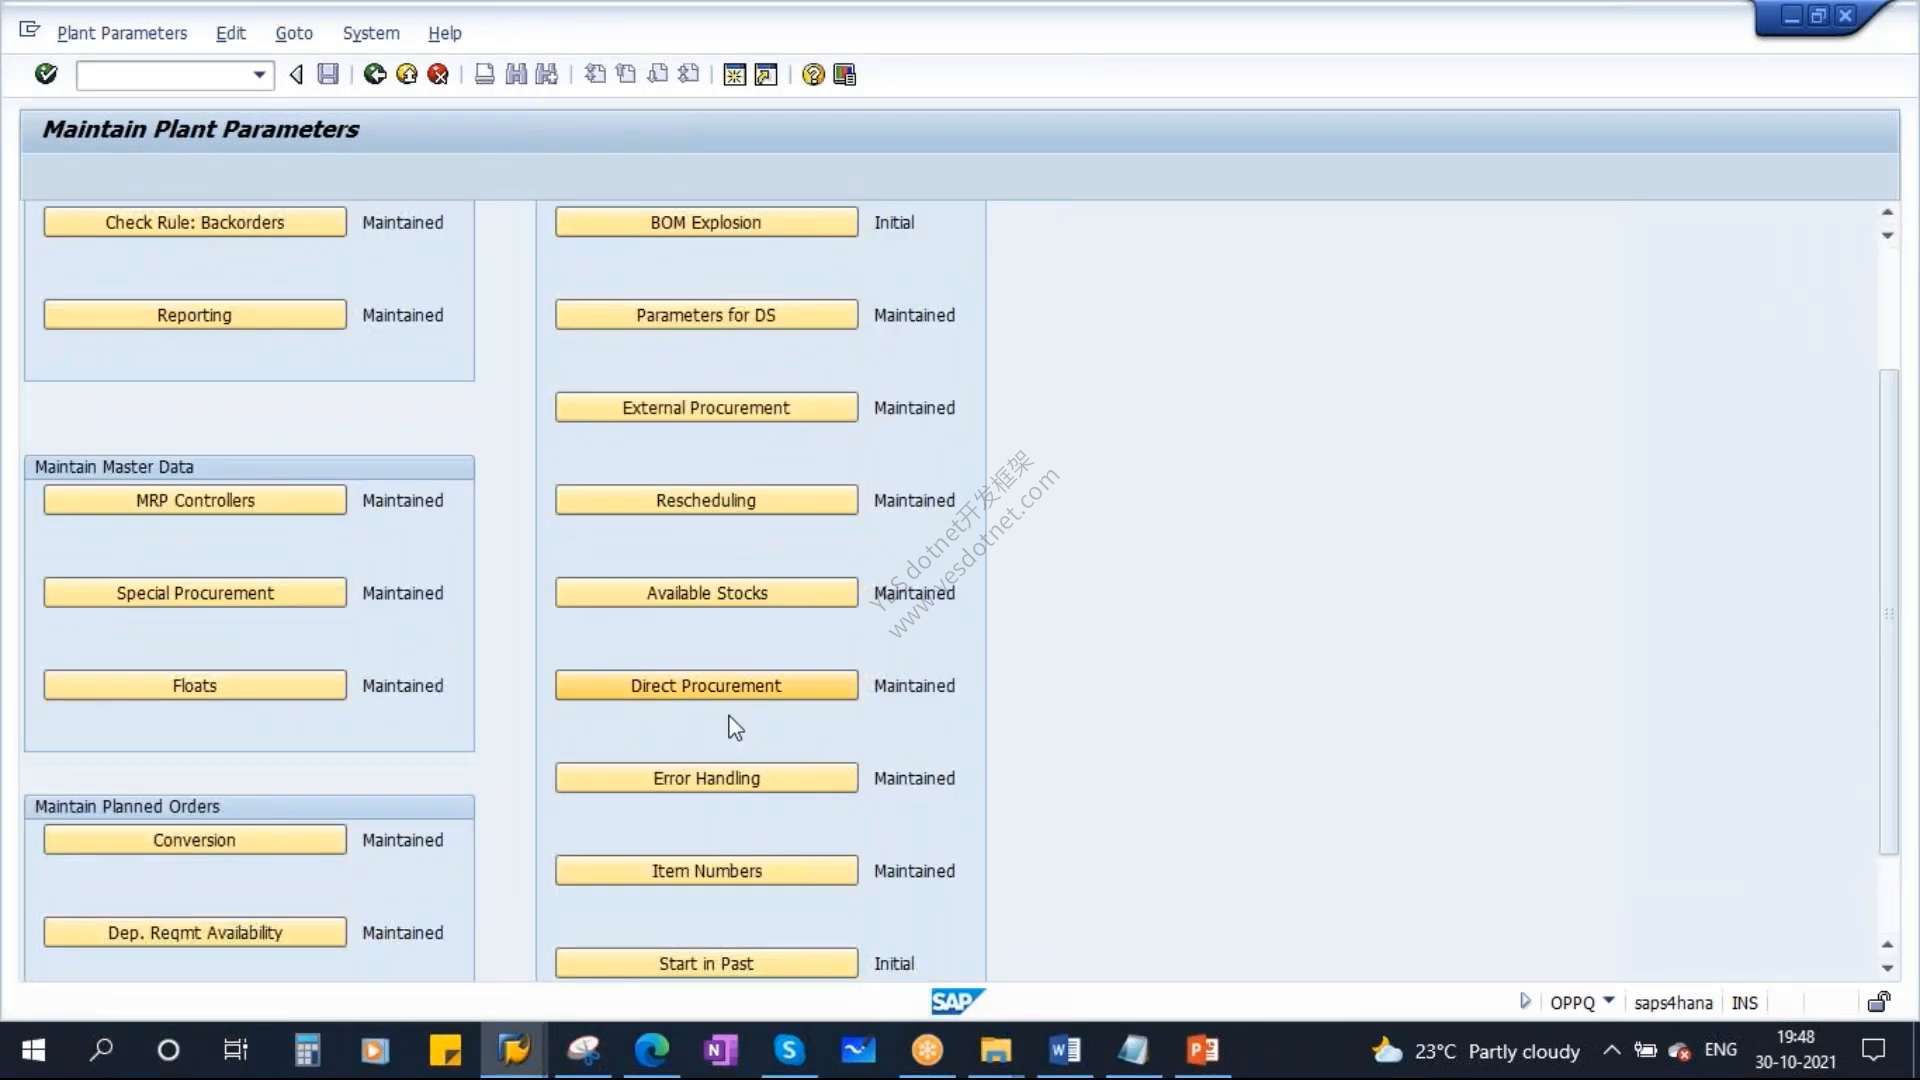The image size is (1920, 1080).
Task: Click the Maintain Master Data group header
Action: point(249,467)
